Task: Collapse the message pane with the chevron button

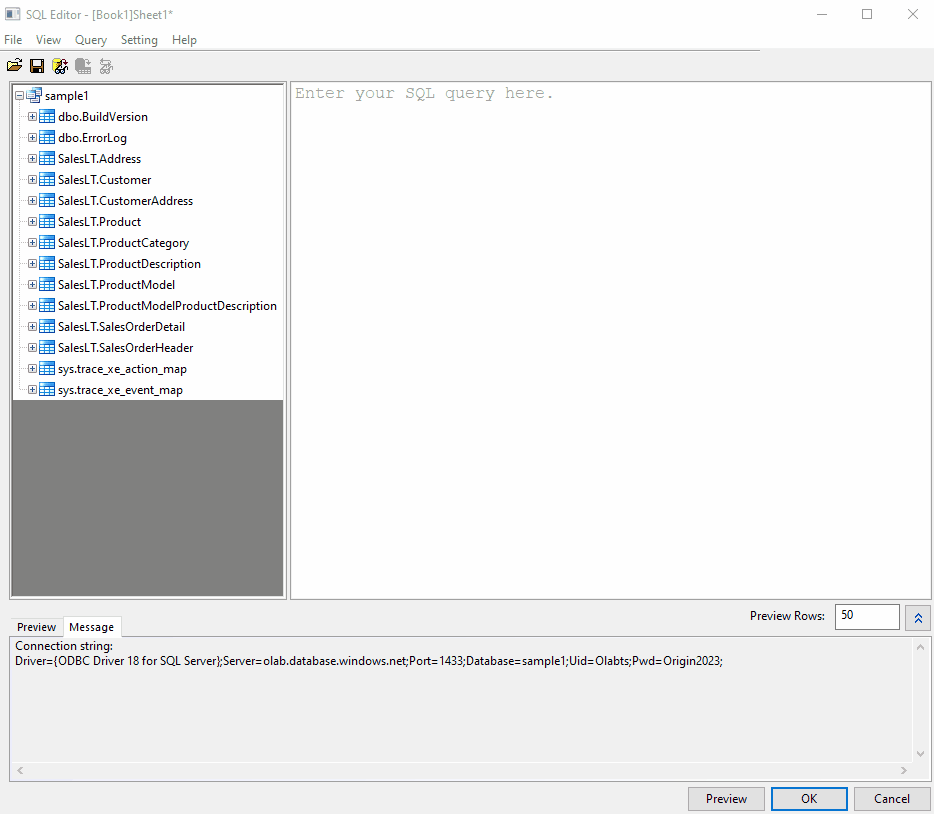Action: tap(917, 617)
